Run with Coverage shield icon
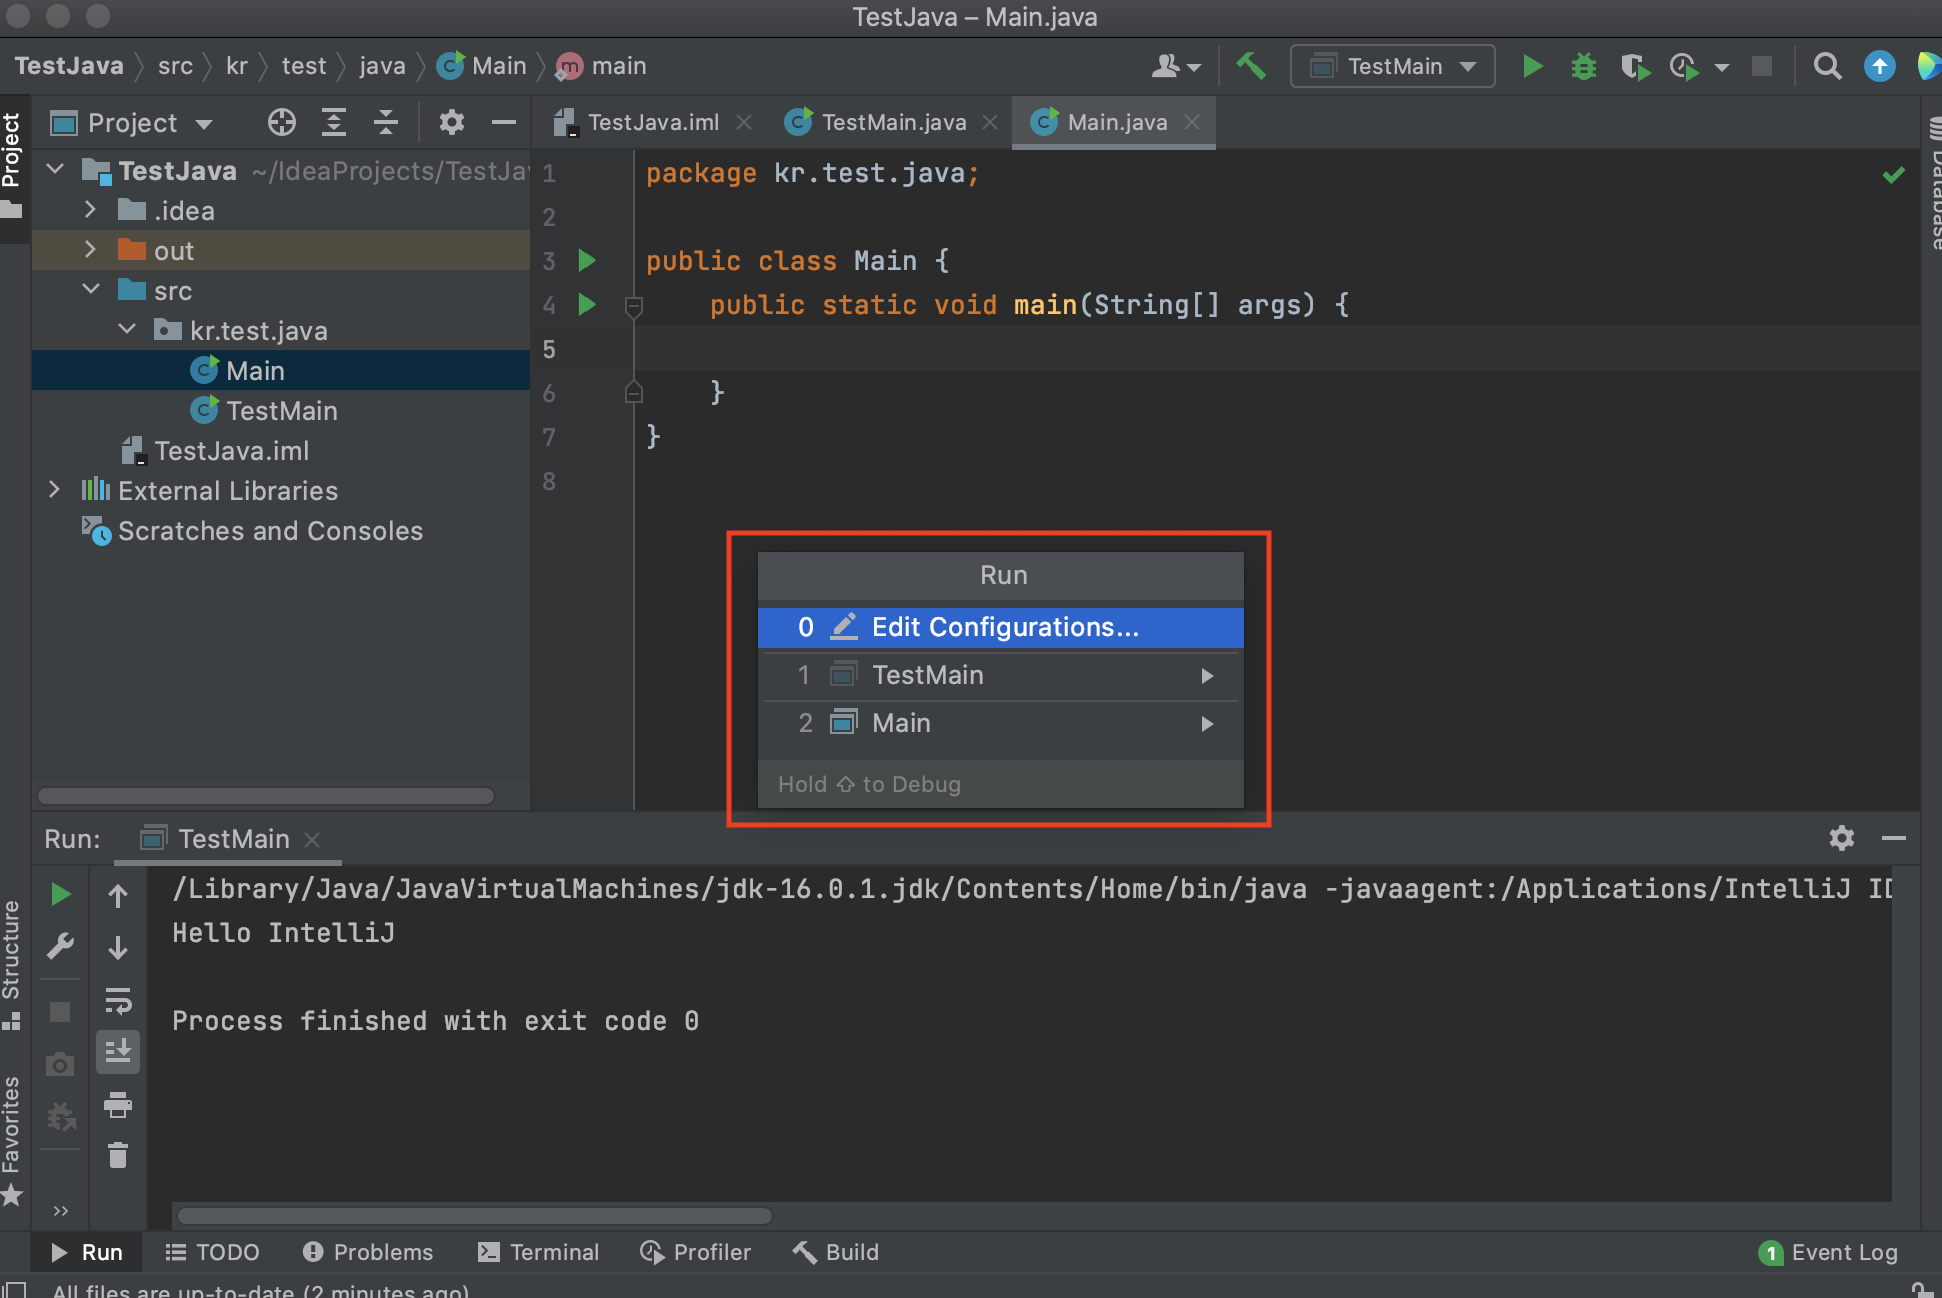The image size is (1942, 1298). 1634,66
